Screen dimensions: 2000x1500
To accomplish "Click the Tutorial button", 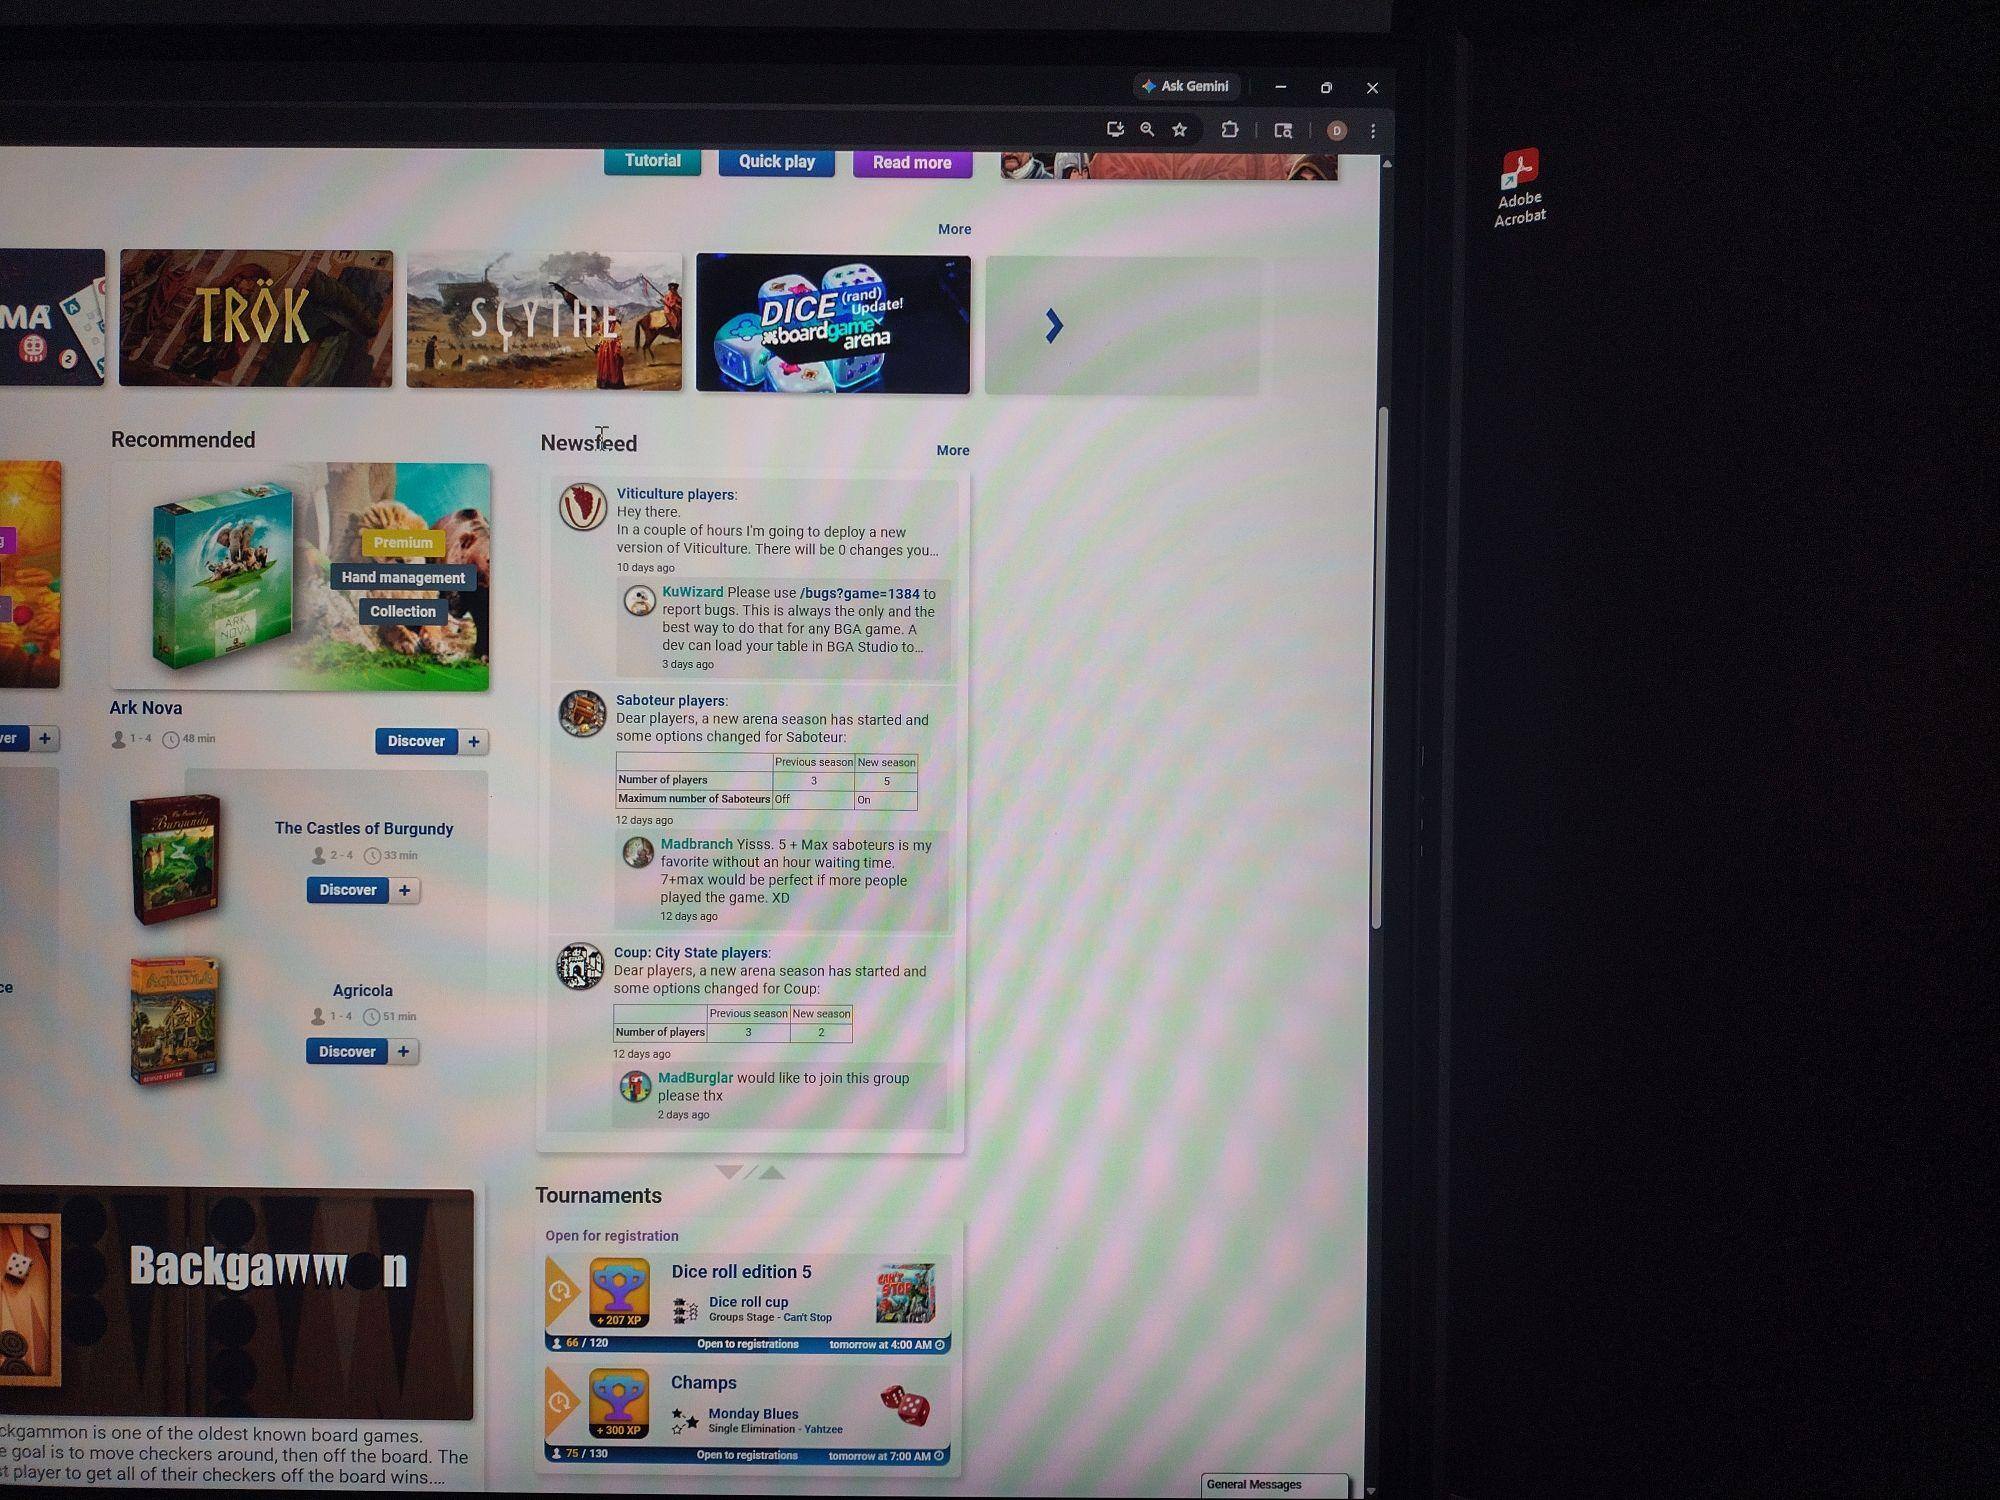I will click(x=652, y=161).
